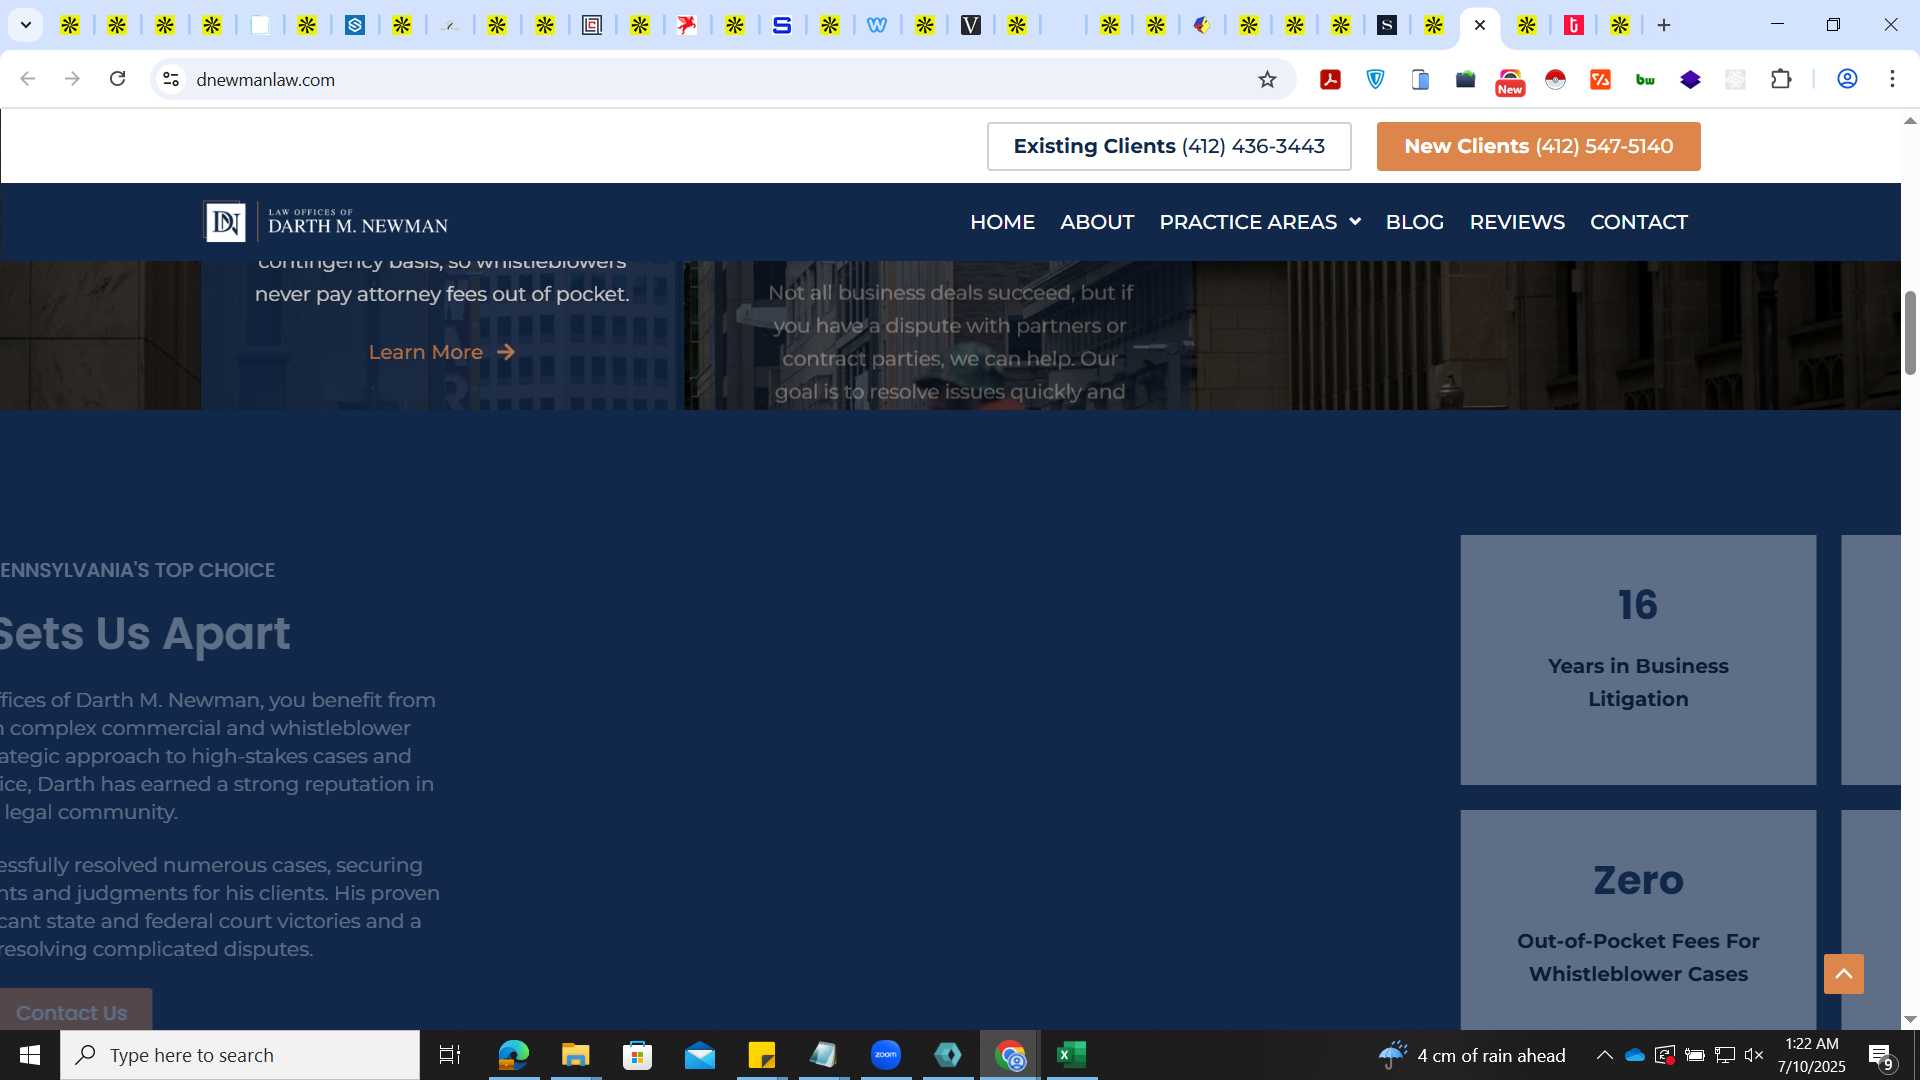Open a new browser tab
This screenshot has width=1920, height=1080.
[1664, 25]
